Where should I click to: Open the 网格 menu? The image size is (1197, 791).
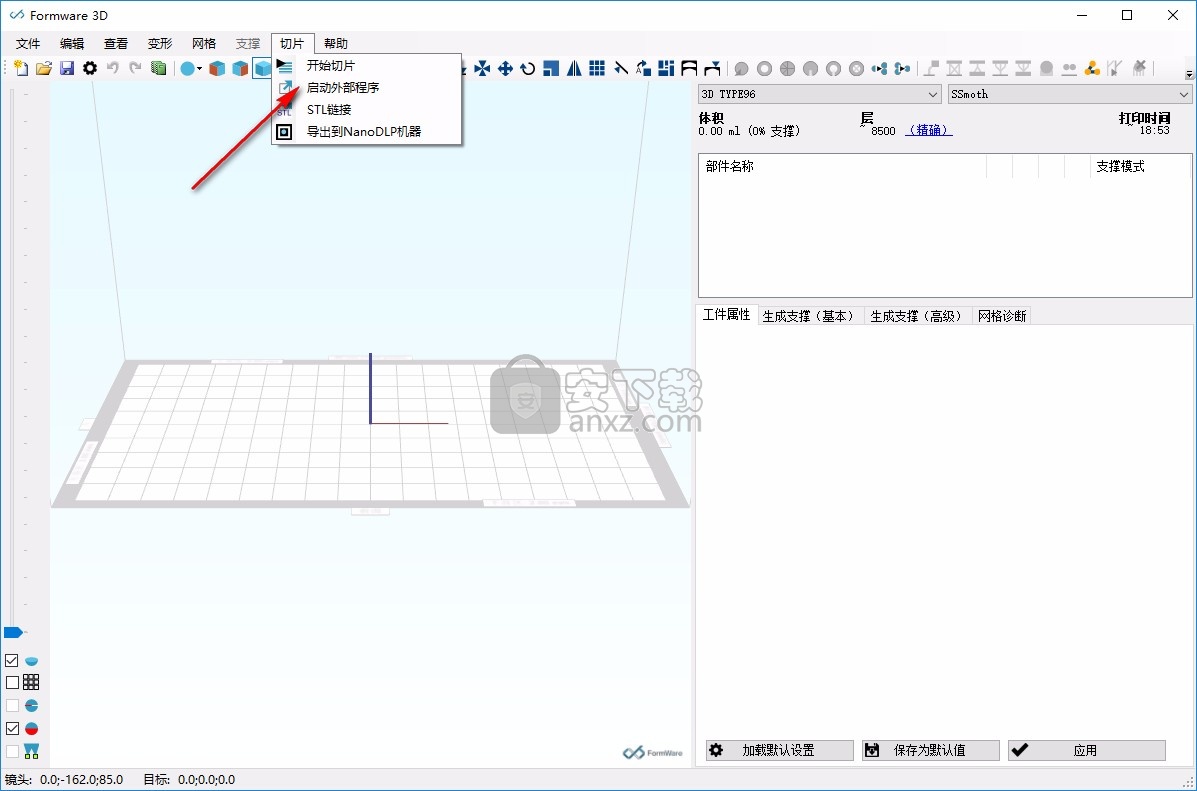pyautogui.click(x=204, y=44)
